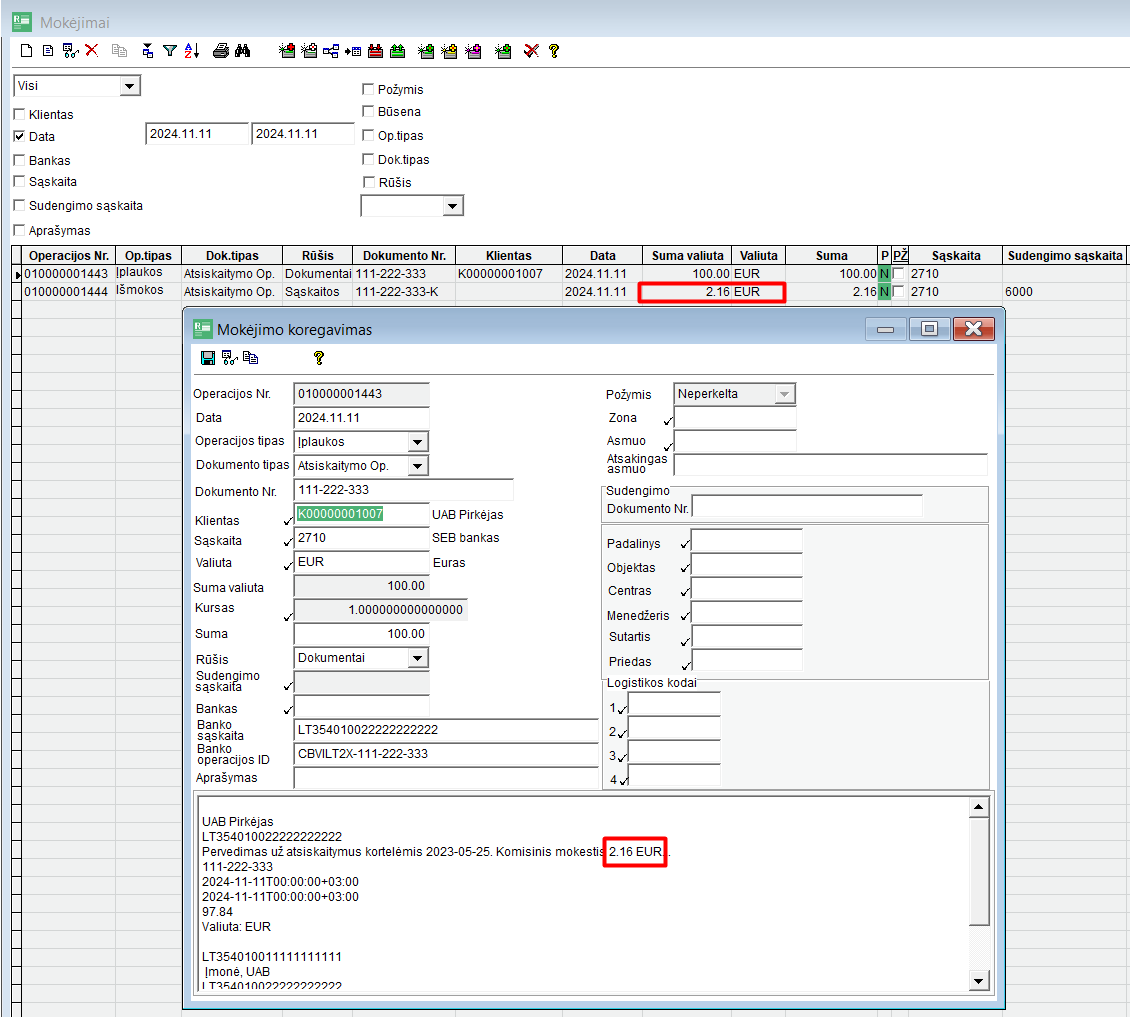Click the help question mark in dialog
The height and width of the screenshot is (1017, 1130).
(x=319, y=358)
